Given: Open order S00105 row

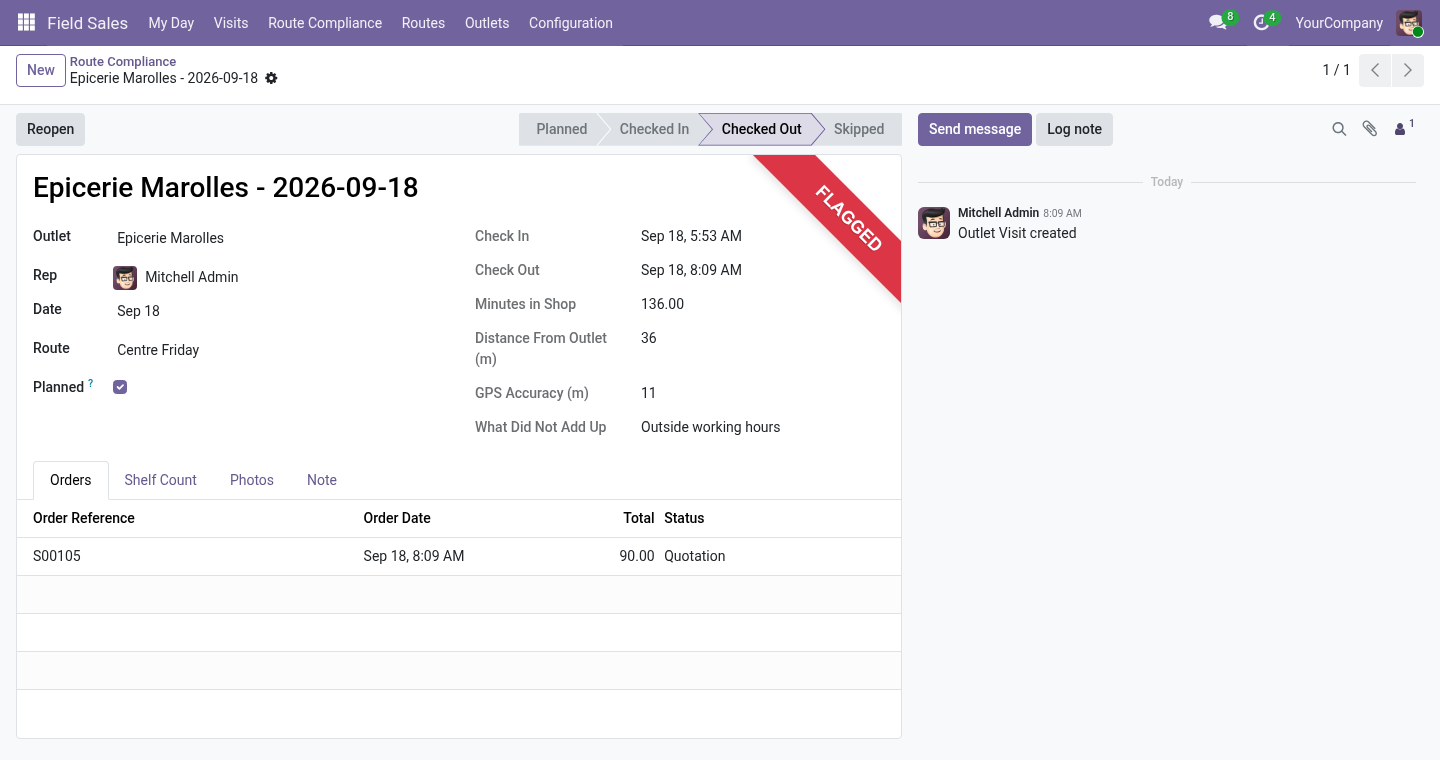Looking at the screenshot, I should click(x=459, y=556).
